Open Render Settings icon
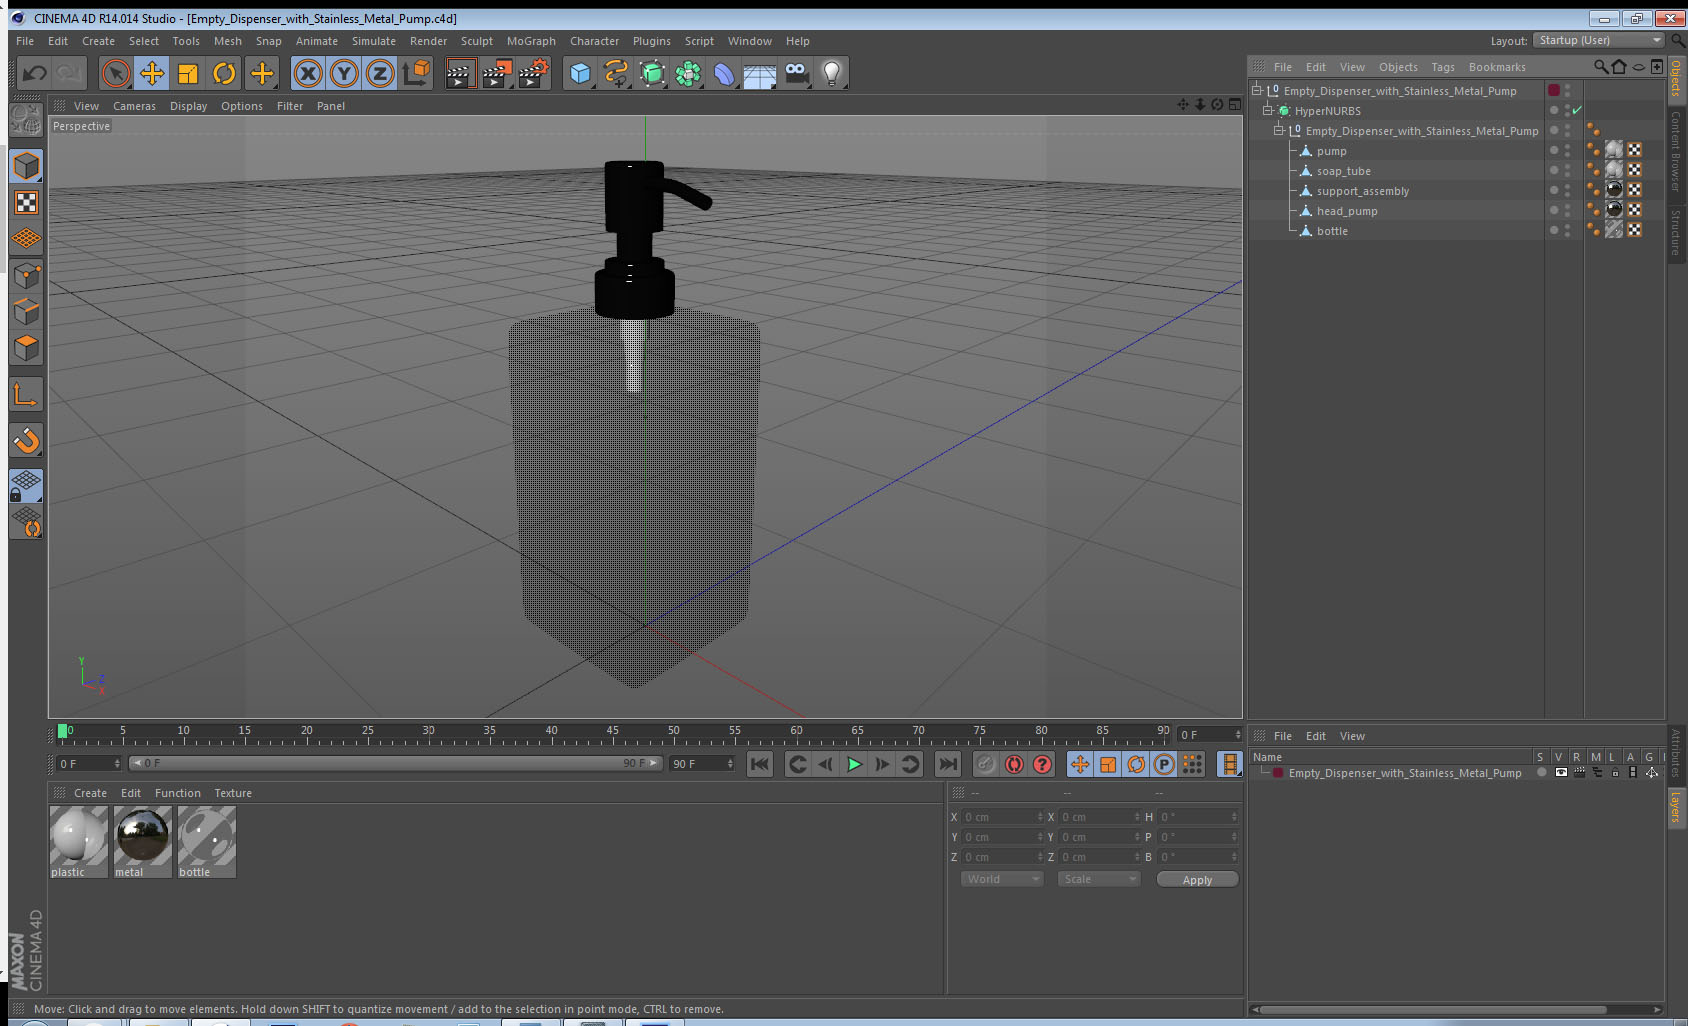The width and height of the screenshot is (1688, 1026). [534, 73]
